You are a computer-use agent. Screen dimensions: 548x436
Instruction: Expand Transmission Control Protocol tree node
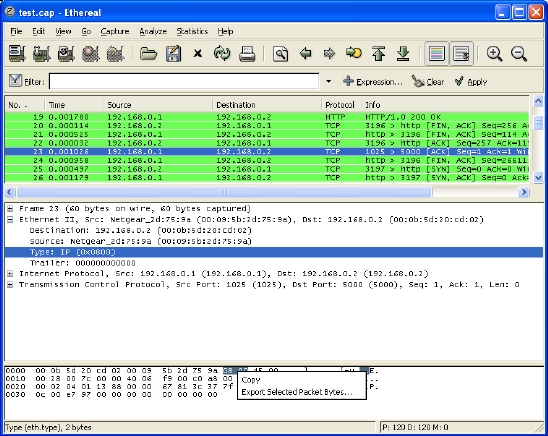click(x=10, y=285)
